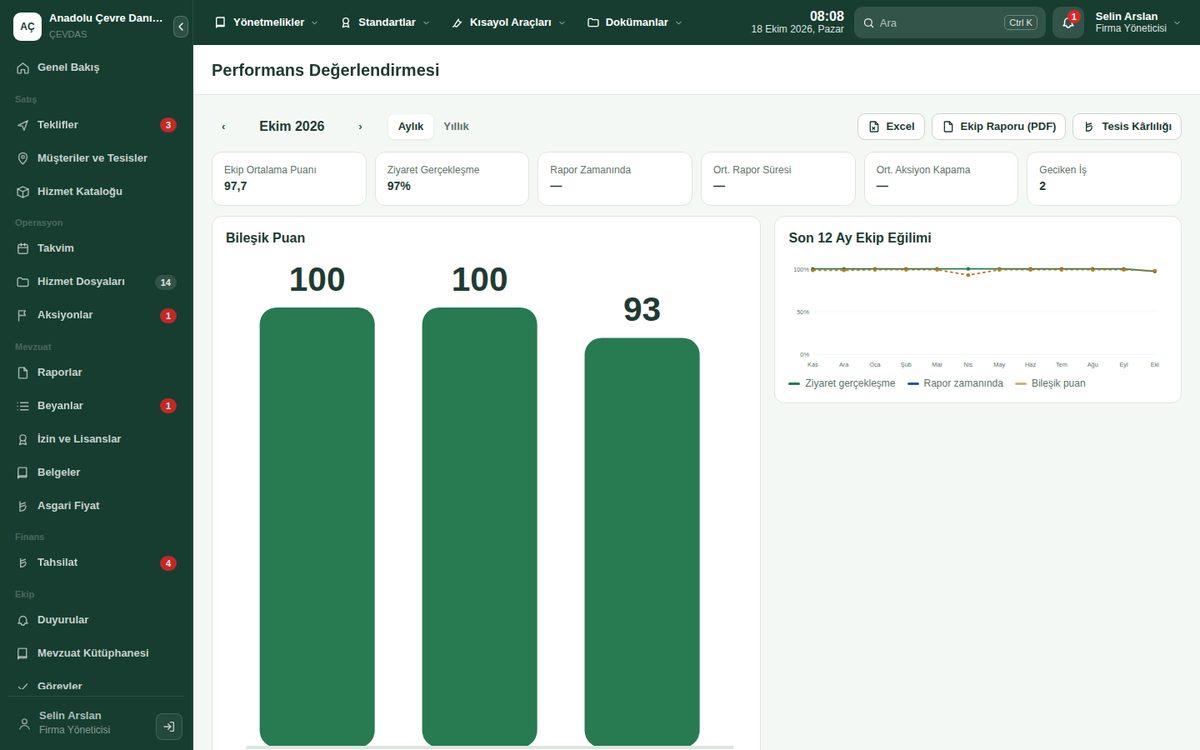
Task: Toggle Rapor zamanında legend series
Action: coord(955,383)
